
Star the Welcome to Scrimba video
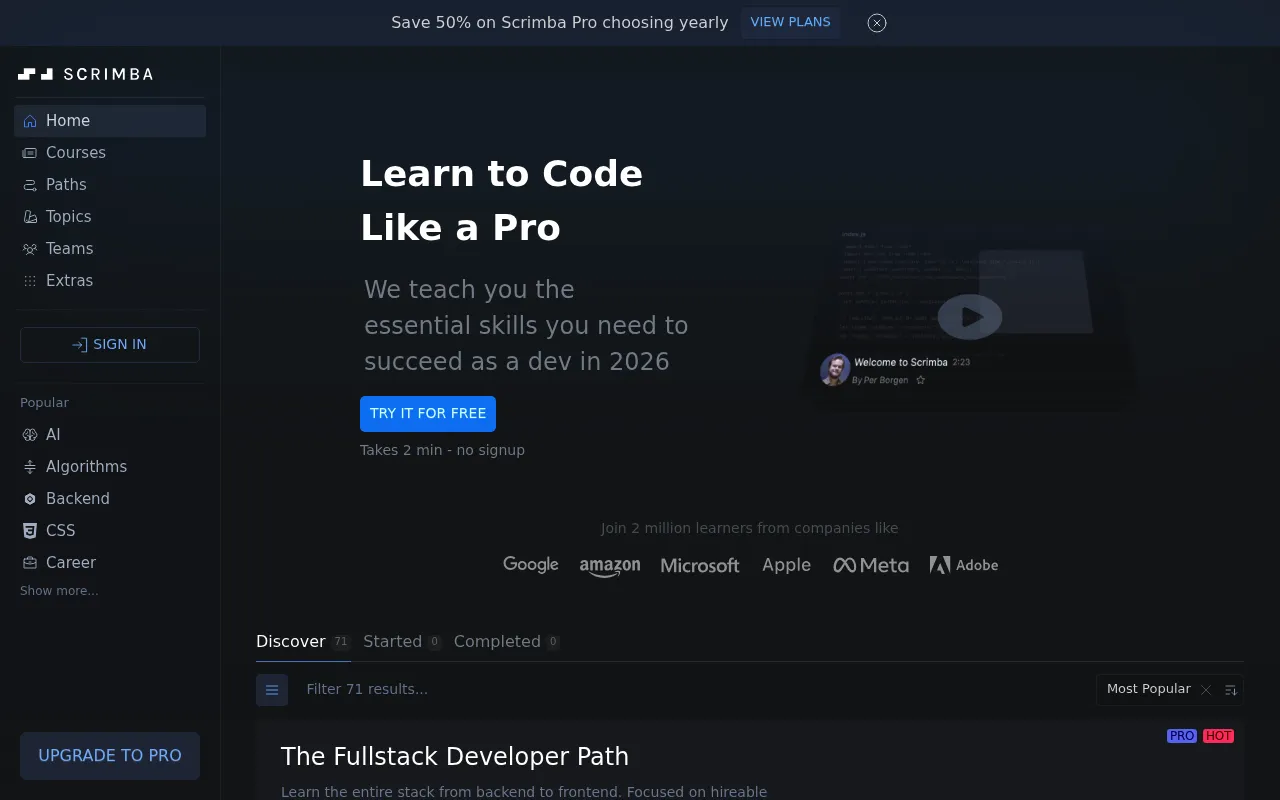tap(921, 381)
